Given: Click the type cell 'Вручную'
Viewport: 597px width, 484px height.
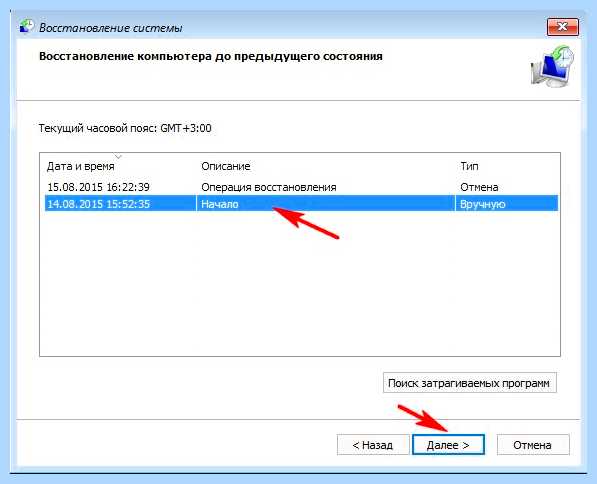Looking at the screenshot, I should (x=482, y=204).
